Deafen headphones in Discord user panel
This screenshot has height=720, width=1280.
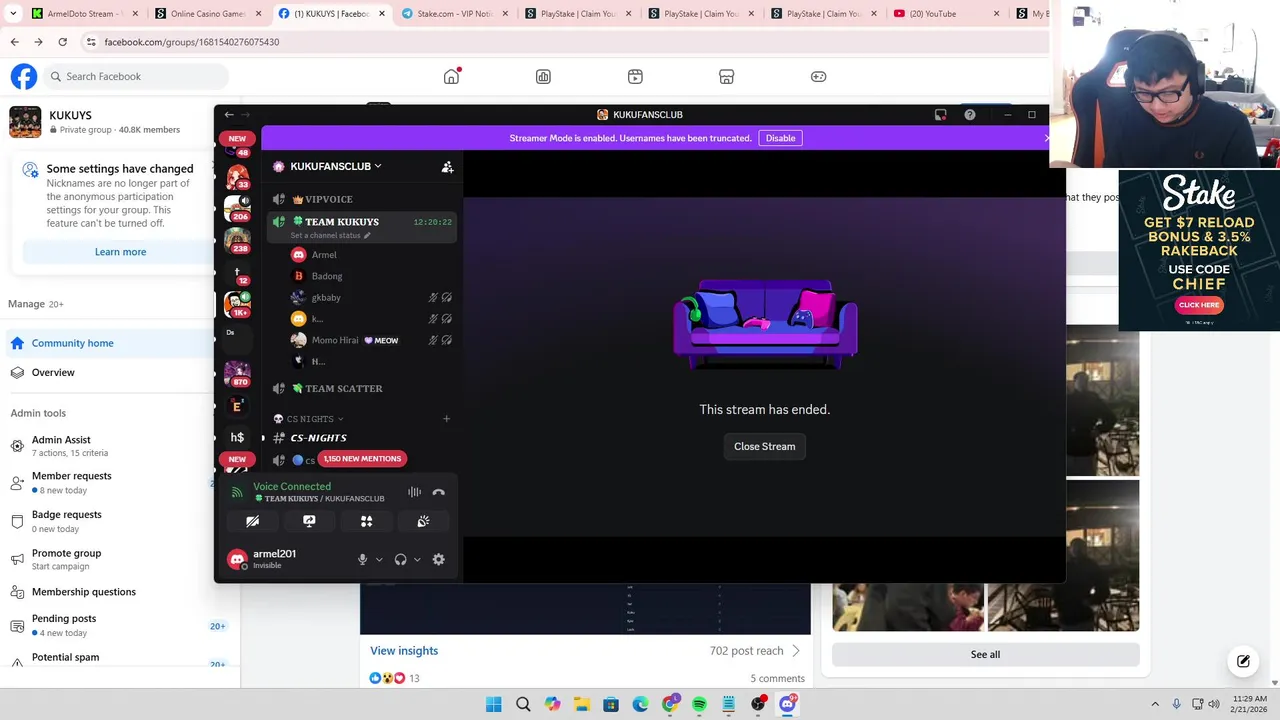coord(400,560)
